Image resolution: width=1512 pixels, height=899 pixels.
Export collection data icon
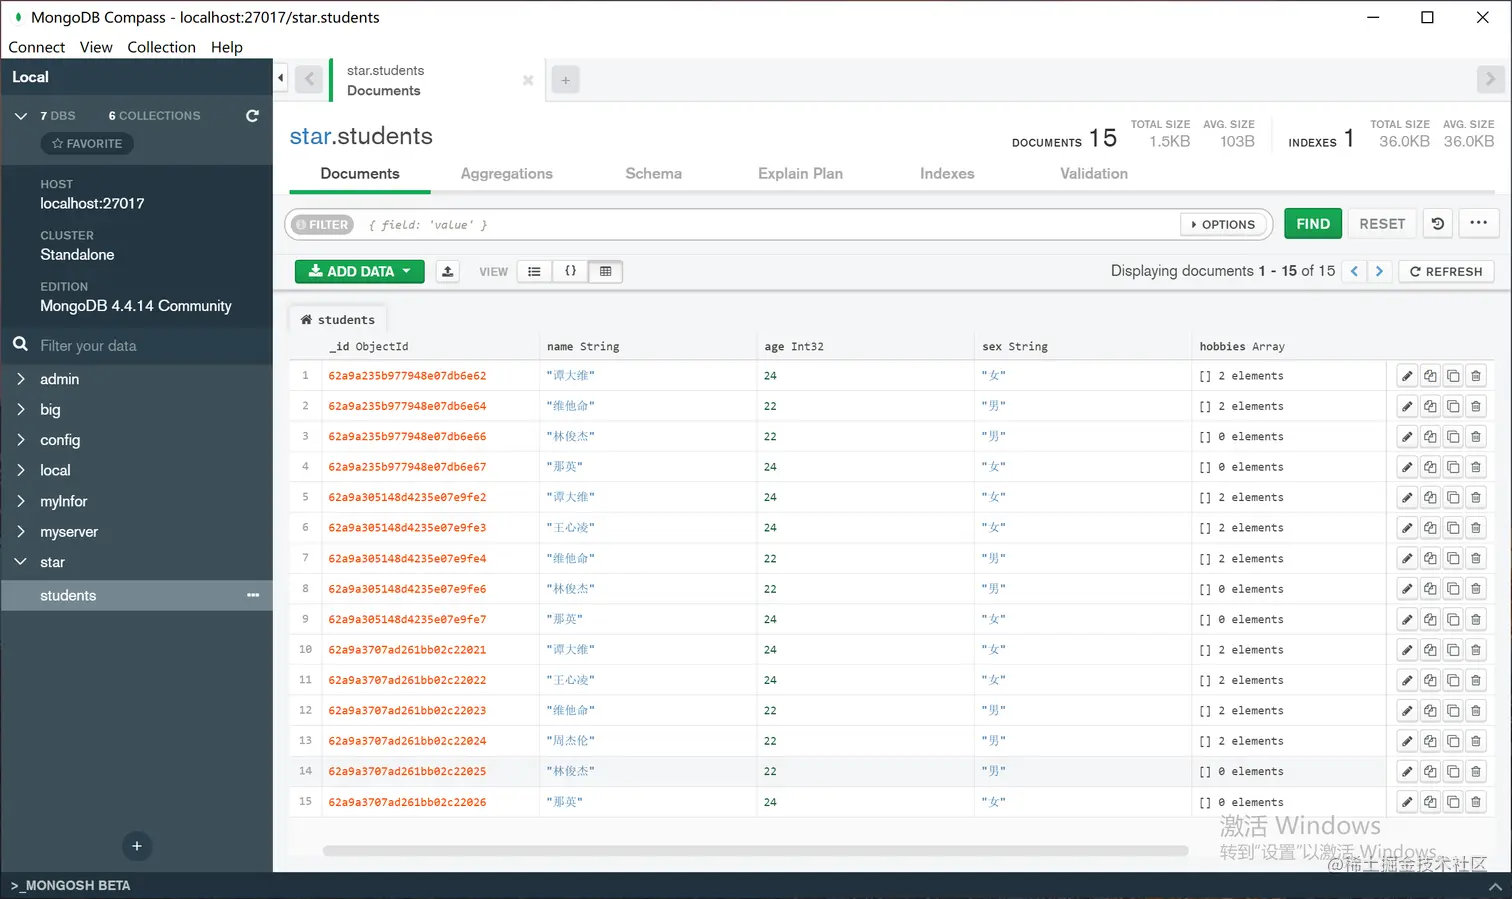coord(448,271)
